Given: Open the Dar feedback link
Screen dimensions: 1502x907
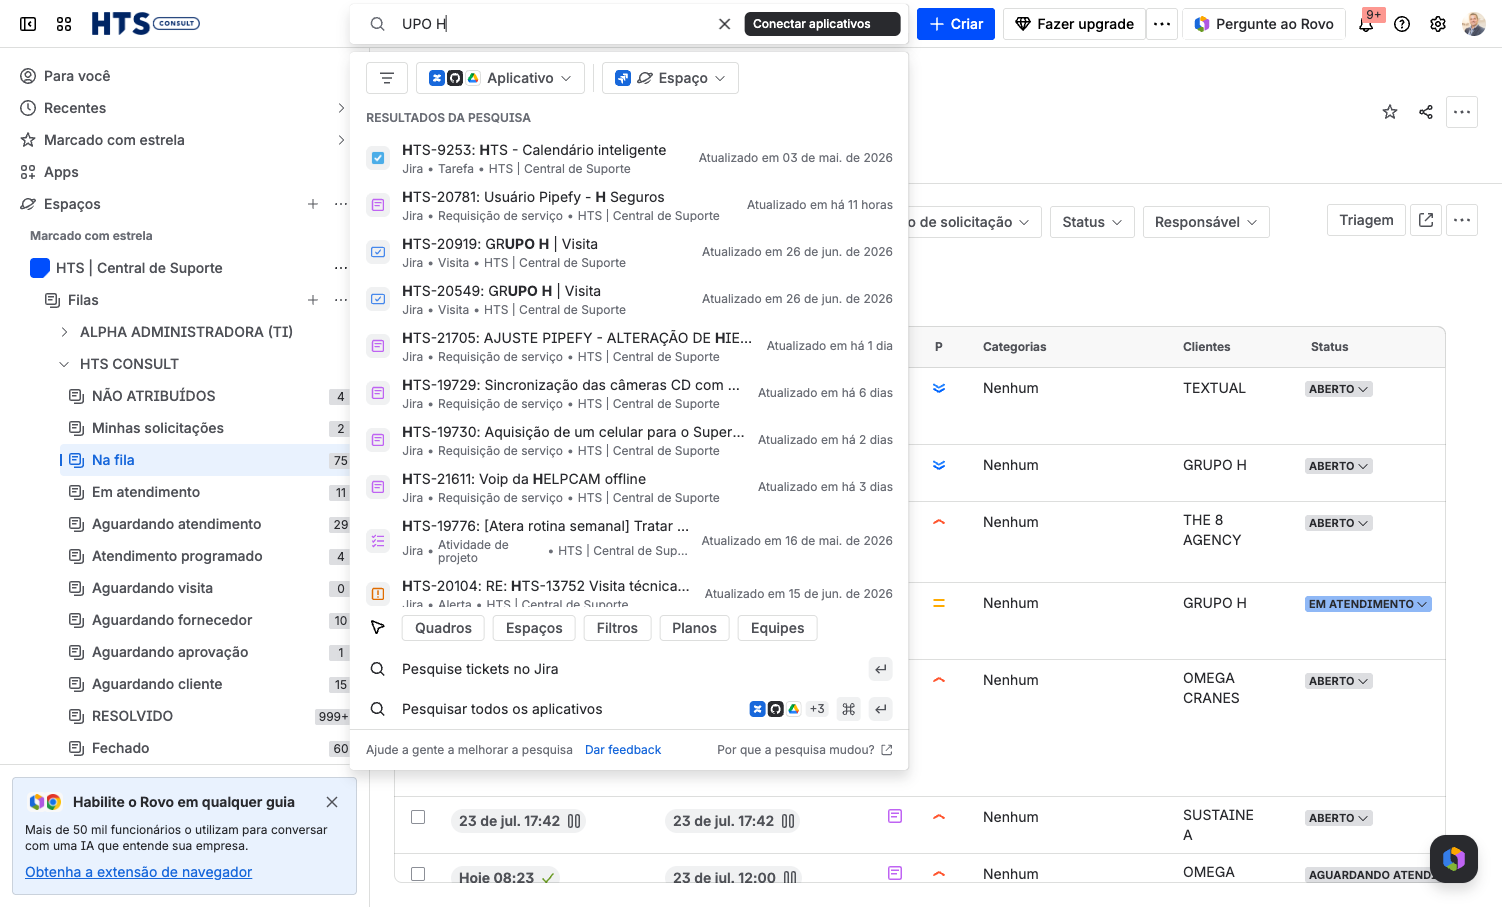Looking at the screenshot, I should (x=623, y=750).
